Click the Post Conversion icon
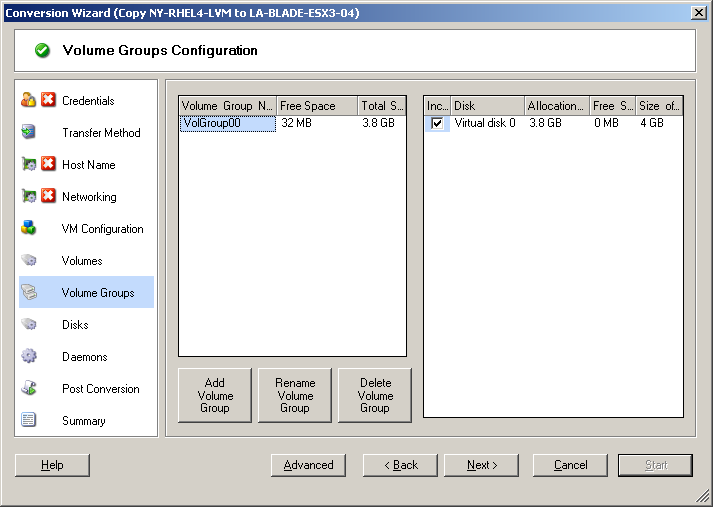713x507 pixels. [x=29, y=388]
